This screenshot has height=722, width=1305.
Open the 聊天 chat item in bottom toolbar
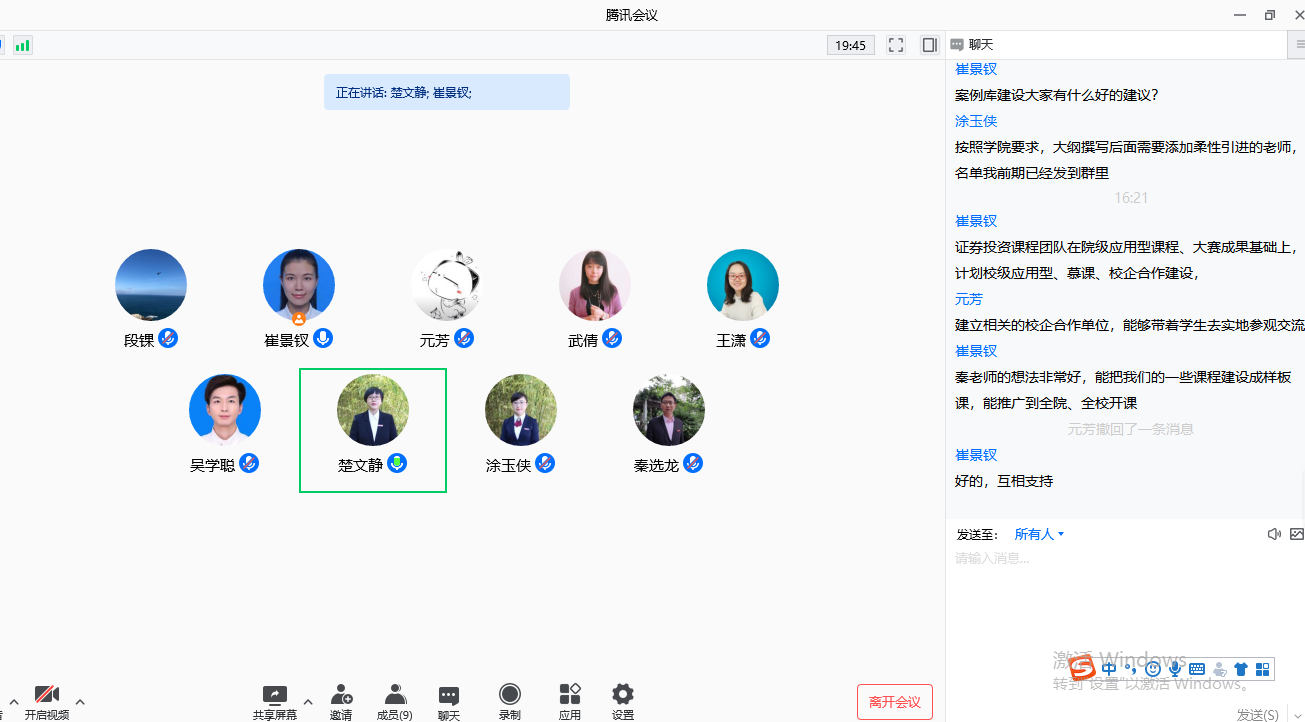pyautogui.click(x=449, y=695)
